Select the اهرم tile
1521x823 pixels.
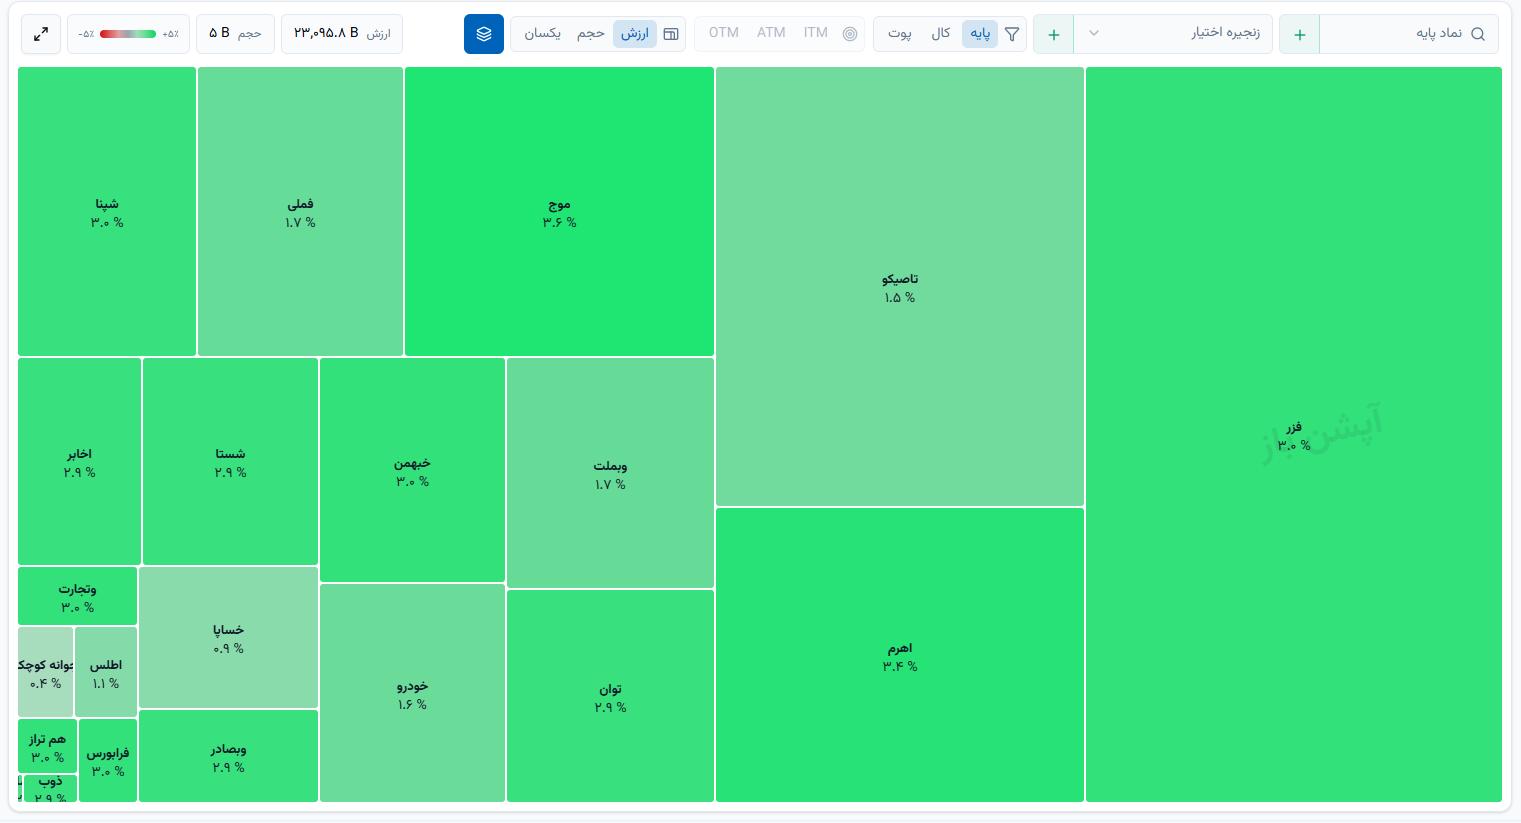tap(900, 656)
